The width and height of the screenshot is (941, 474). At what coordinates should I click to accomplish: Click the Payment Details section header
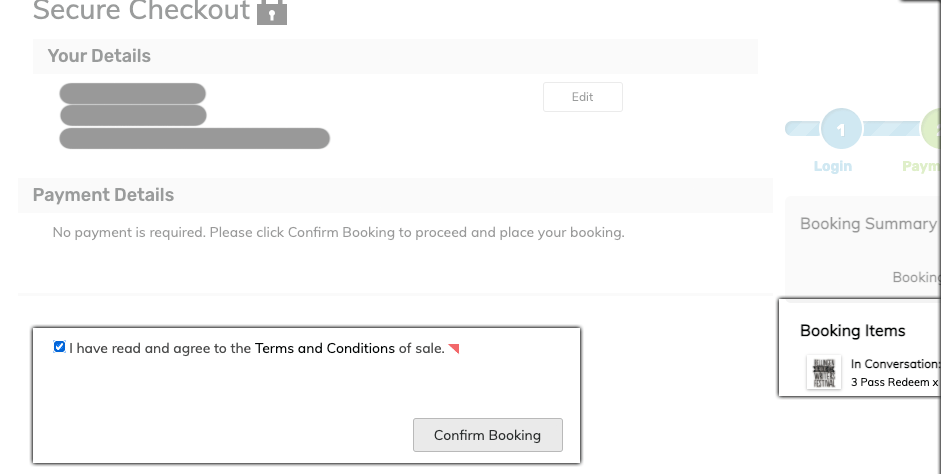click(103, 195)
